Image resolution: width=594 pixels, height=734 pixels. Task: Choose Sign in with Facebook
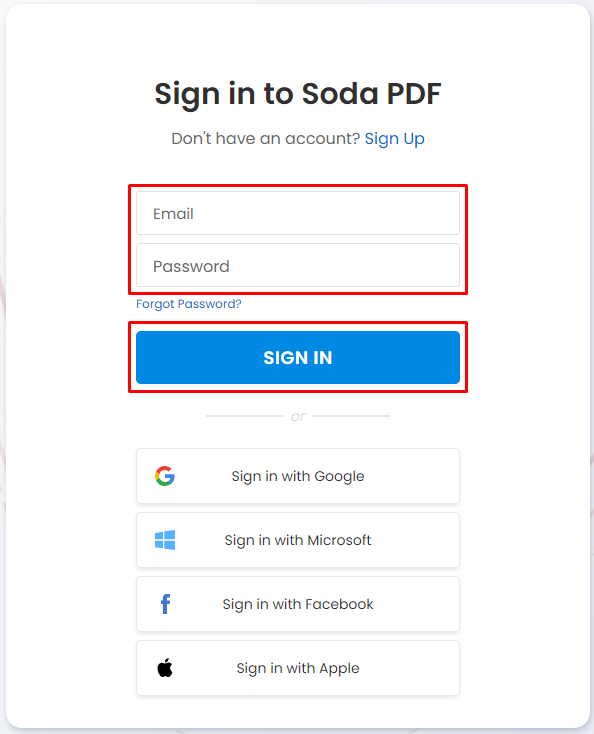tap(298, 604)
